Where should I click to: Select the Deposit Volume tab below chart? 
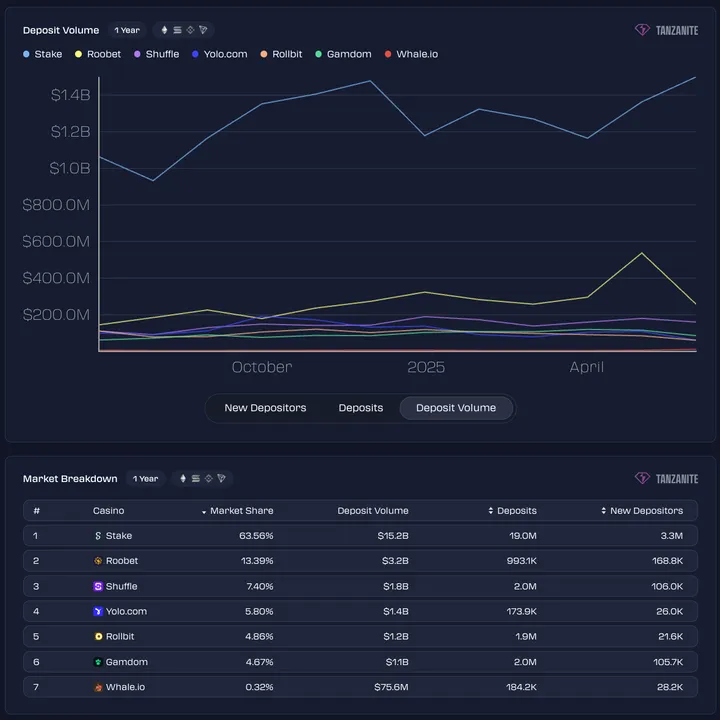point(456,408)
